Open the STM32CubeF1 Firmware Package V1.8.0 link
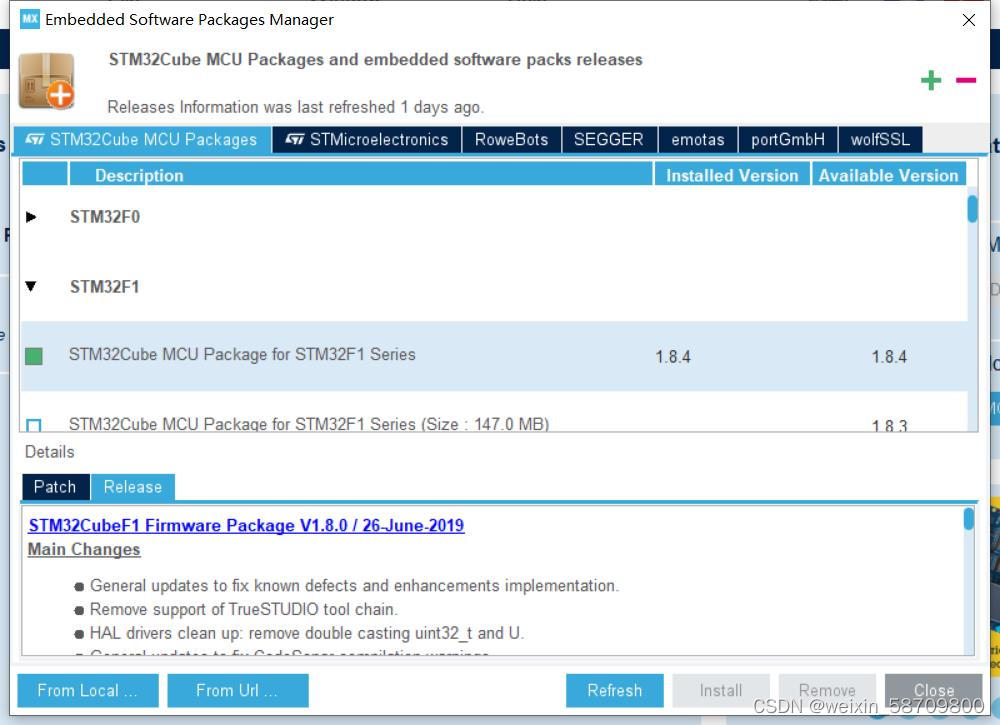Viewport: 1000px width, 725px height. [246, 525]
